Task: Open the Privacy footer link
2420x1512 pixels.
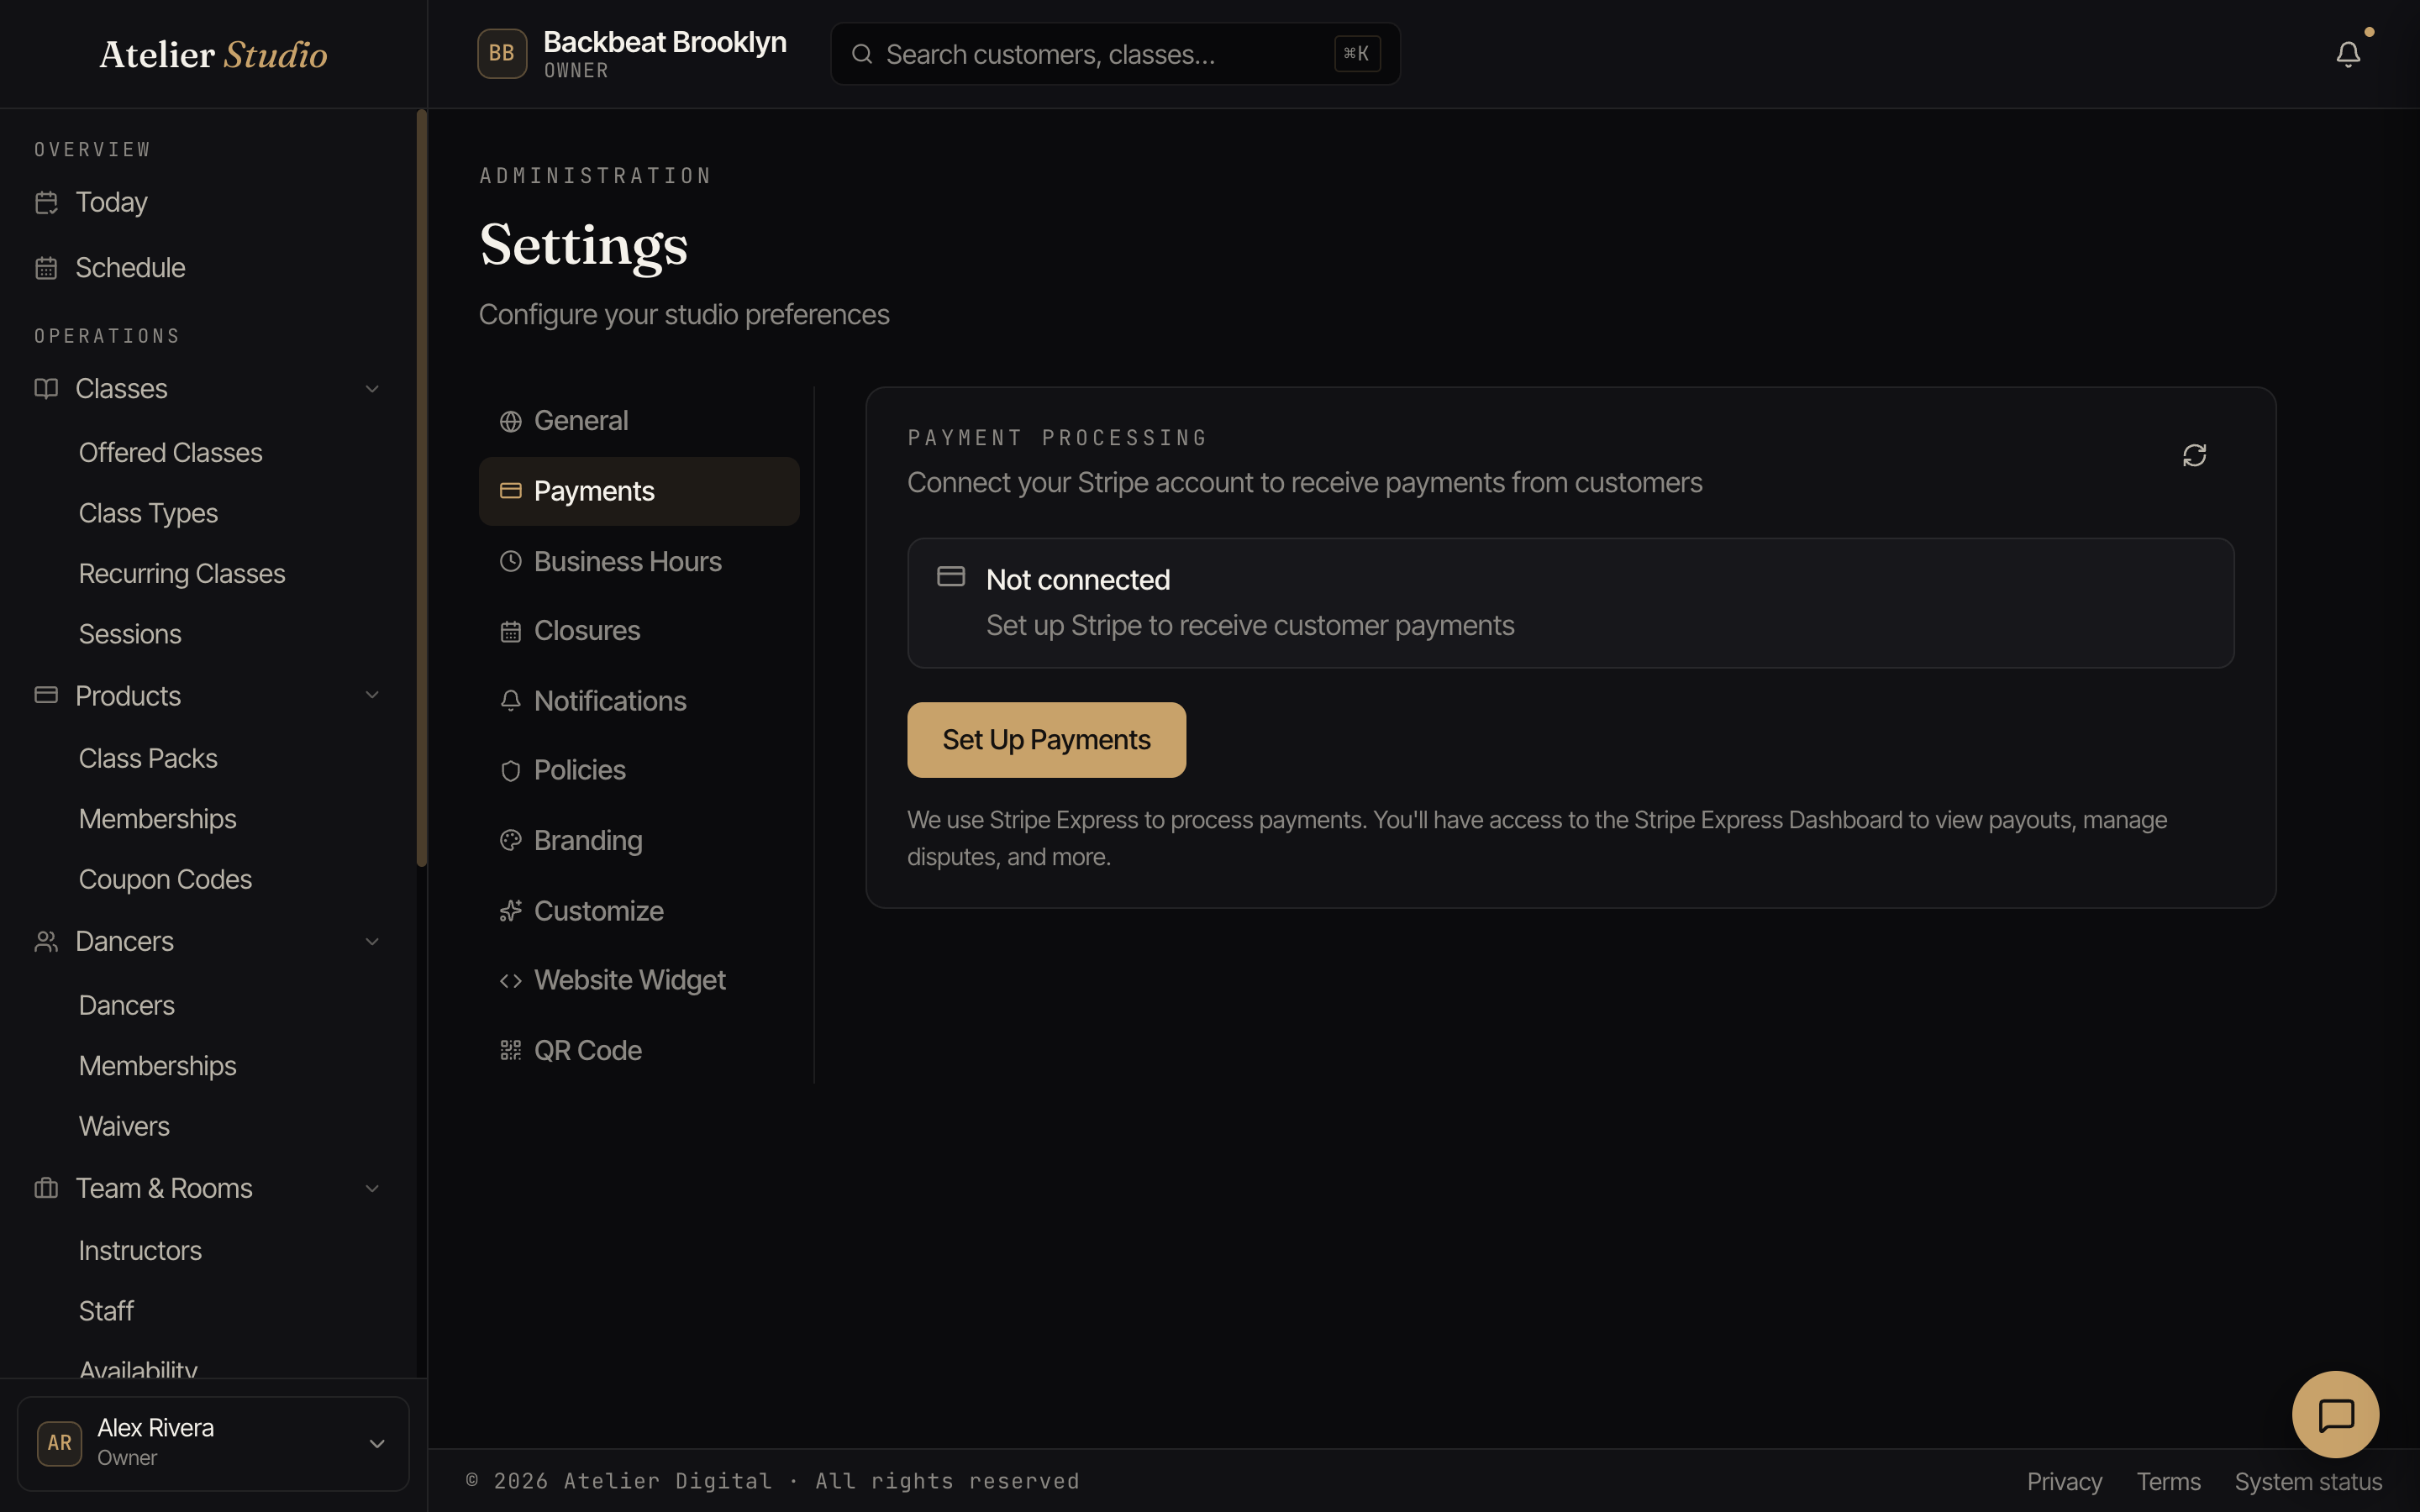Action: (x=2064, y=1481)
